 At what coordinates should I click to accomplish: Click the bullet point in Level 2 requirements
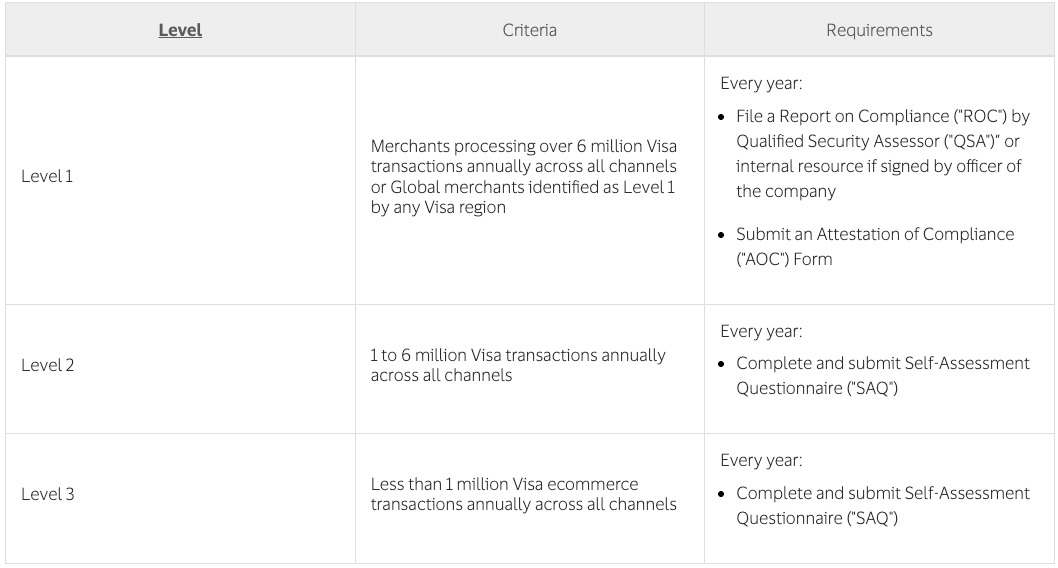click(722, 364)
